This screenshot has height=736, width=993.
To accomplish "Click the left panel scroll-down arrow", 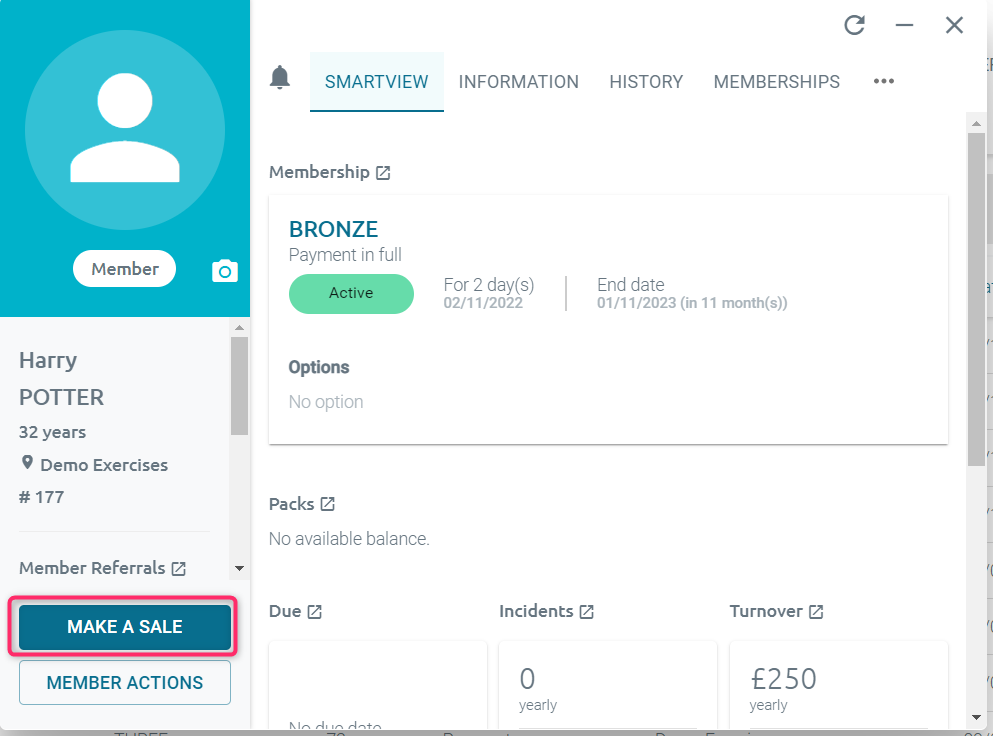I will point(239,568).
